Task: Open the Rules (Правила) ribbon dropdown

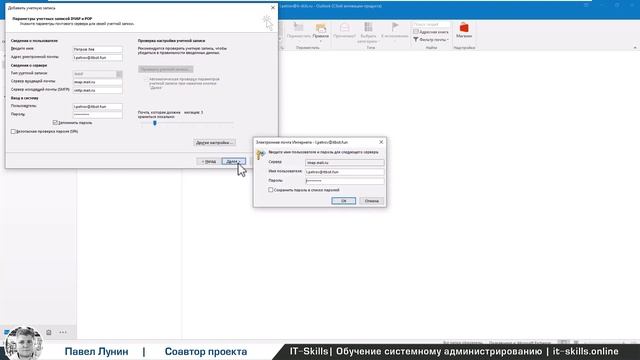Action: tap(320, 31)
